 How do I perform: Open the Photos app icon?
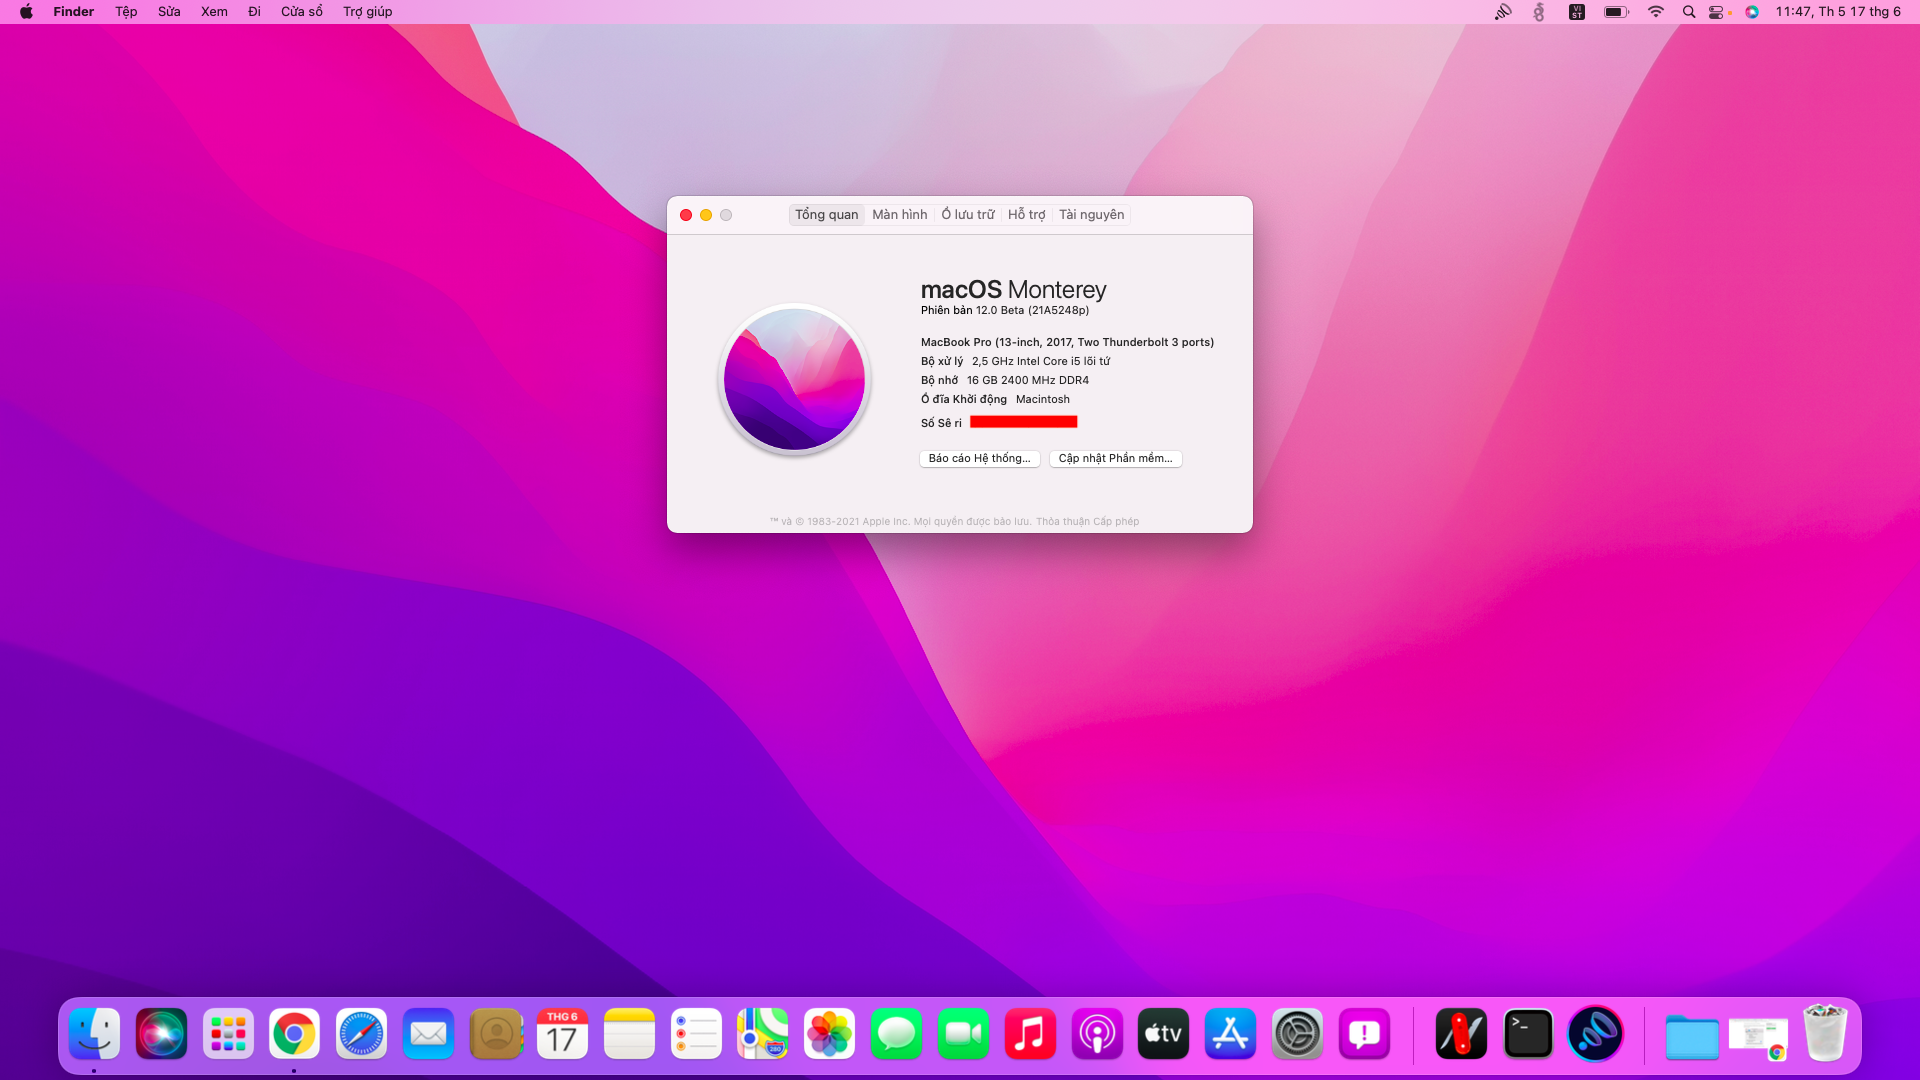click(829, 1034)
